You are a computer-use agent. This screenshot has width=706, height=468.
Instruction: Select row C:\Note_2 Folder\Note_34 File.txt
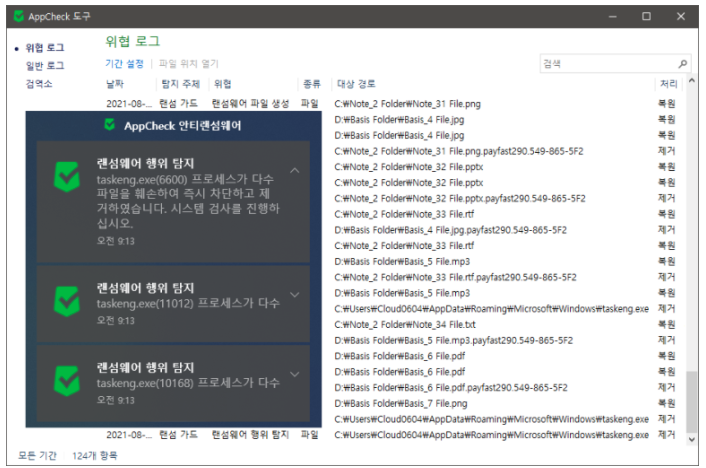(405, 325)
